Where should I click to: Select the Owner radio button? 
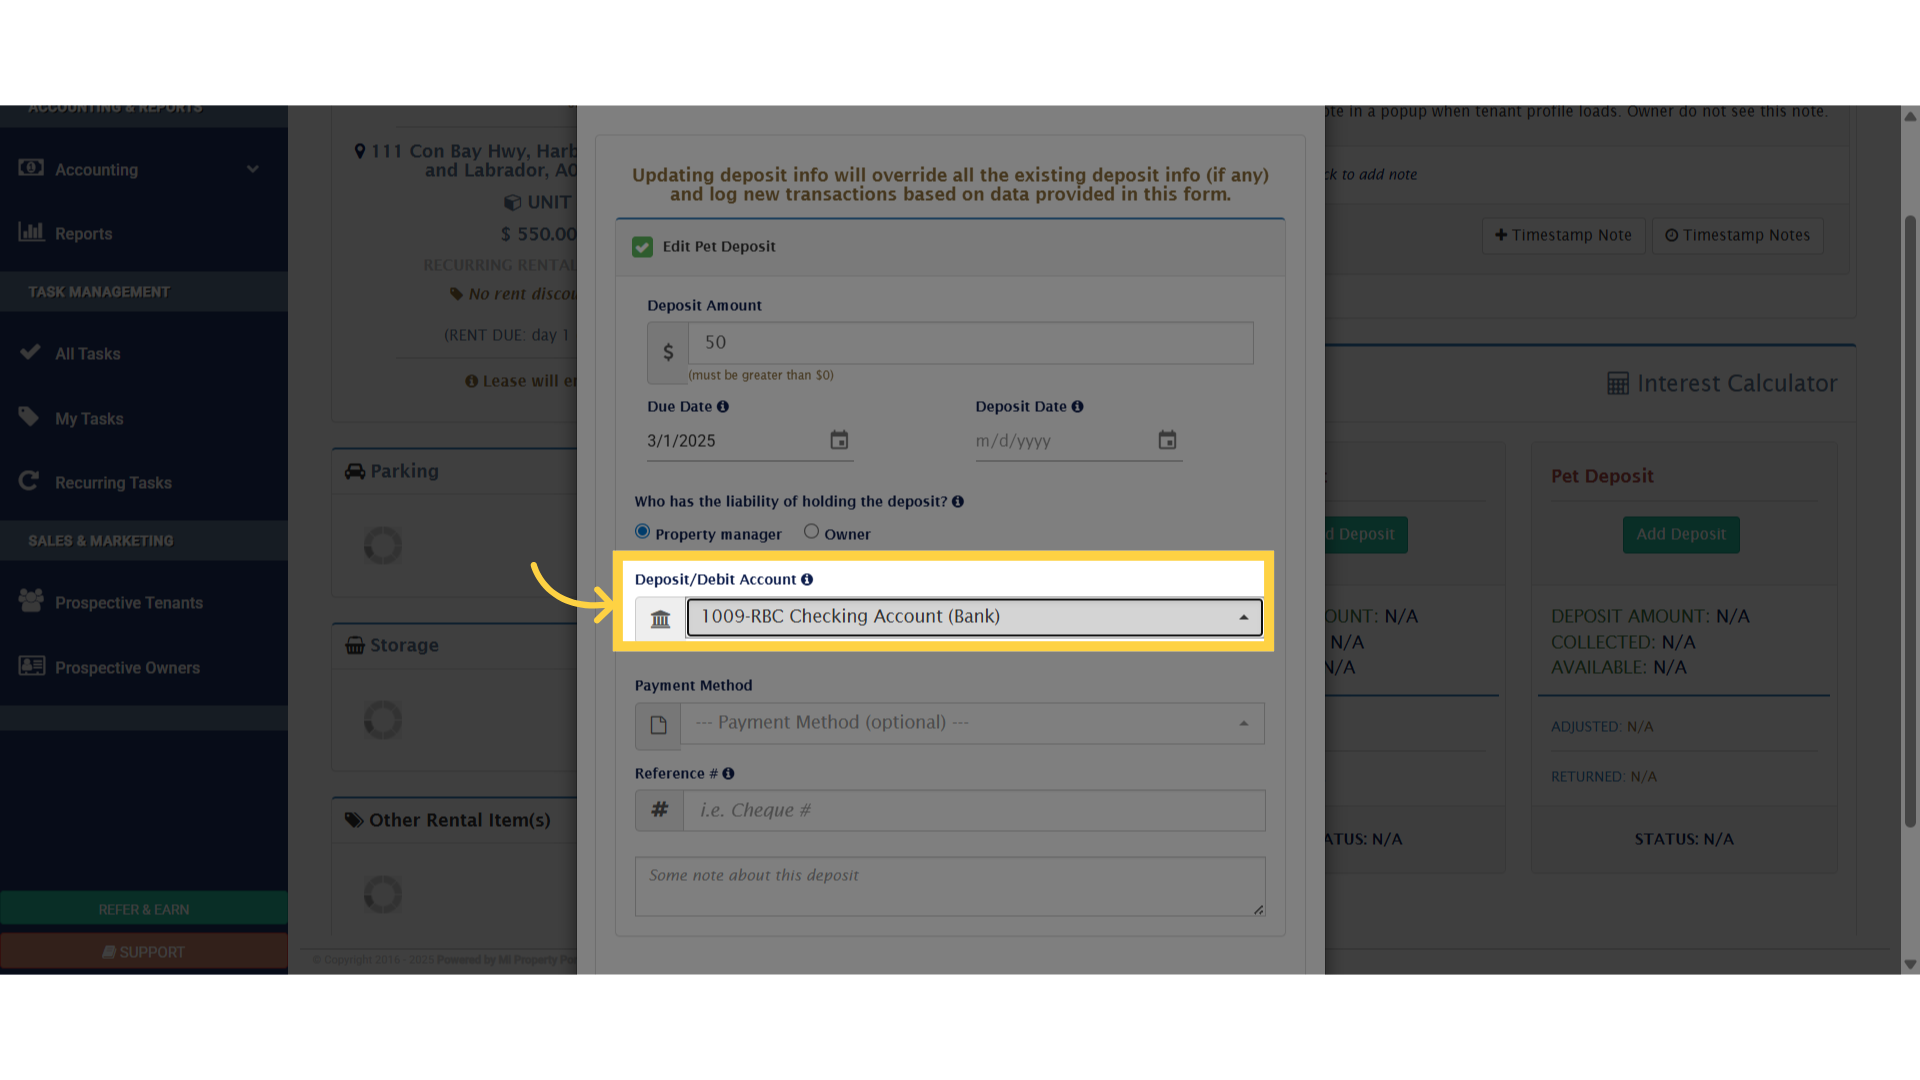tap(811, 531)
